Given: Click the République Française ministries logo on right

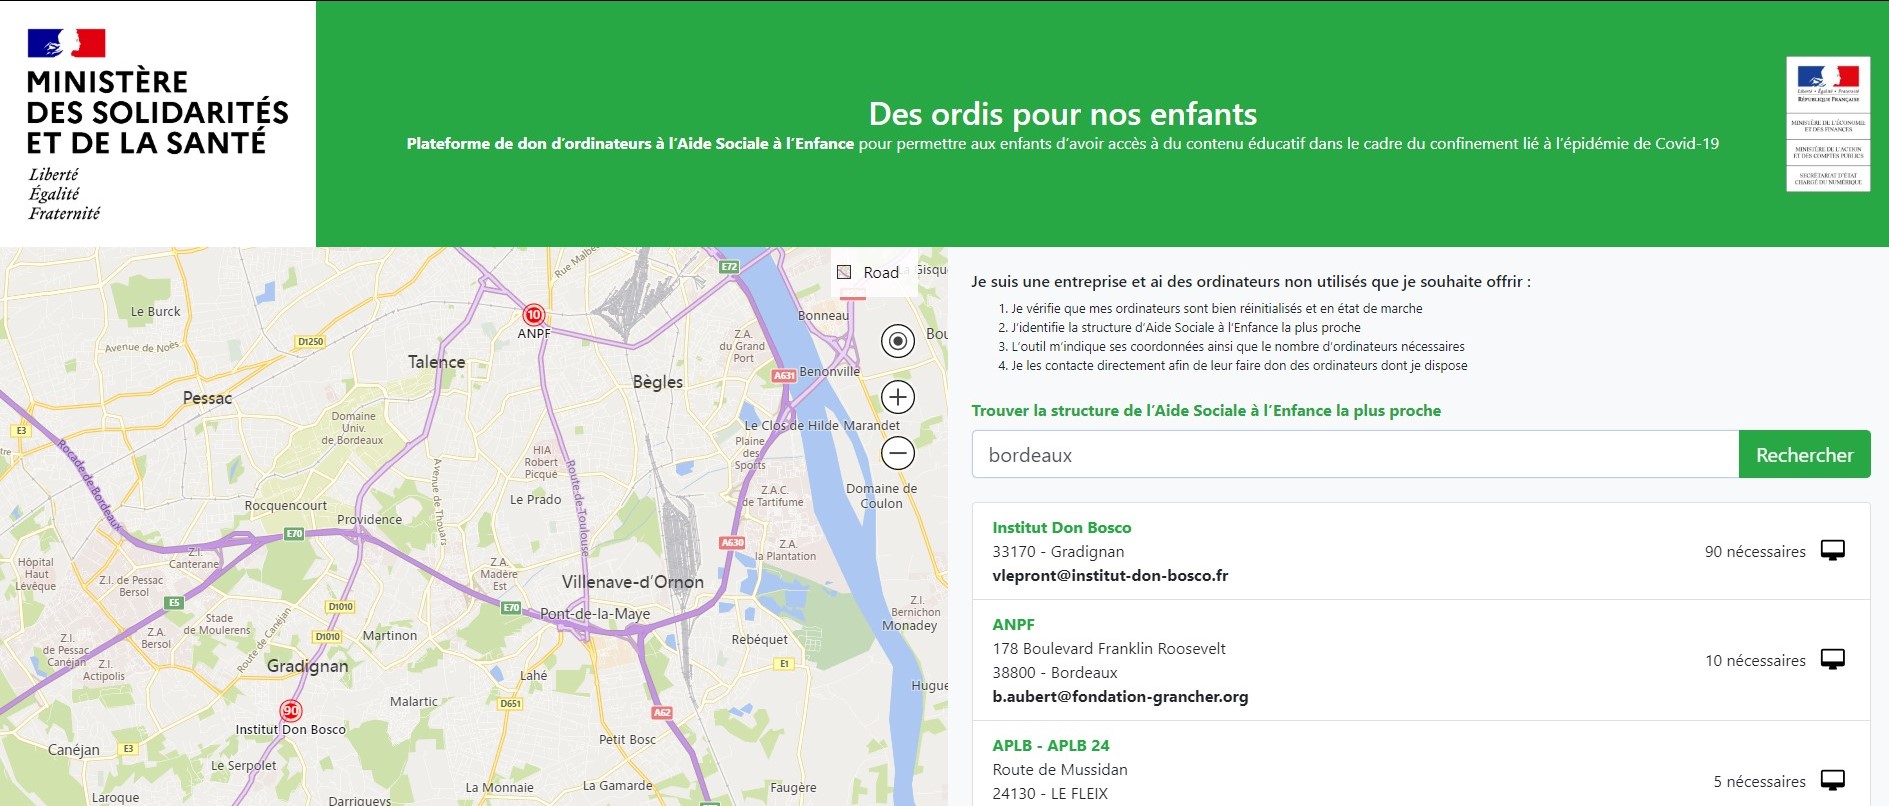Looking at the screenshot, I should [1828, 124].
